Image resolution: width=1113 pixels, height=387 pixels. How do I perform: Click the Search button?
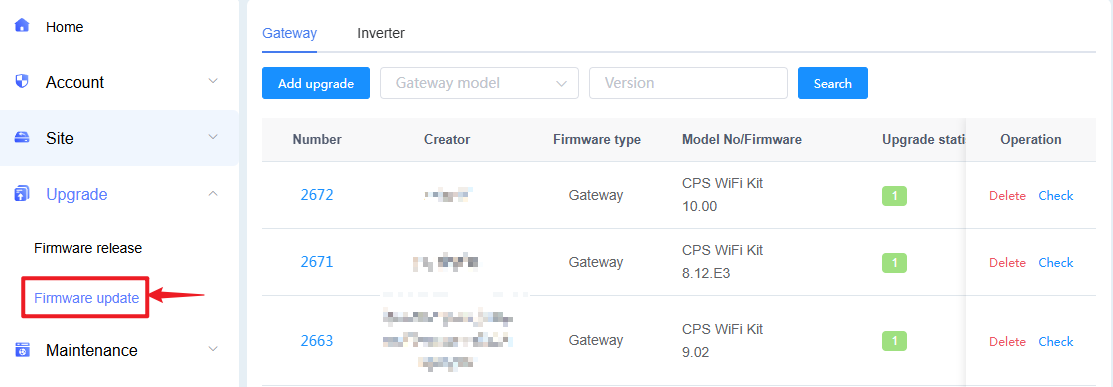point(833,83)
